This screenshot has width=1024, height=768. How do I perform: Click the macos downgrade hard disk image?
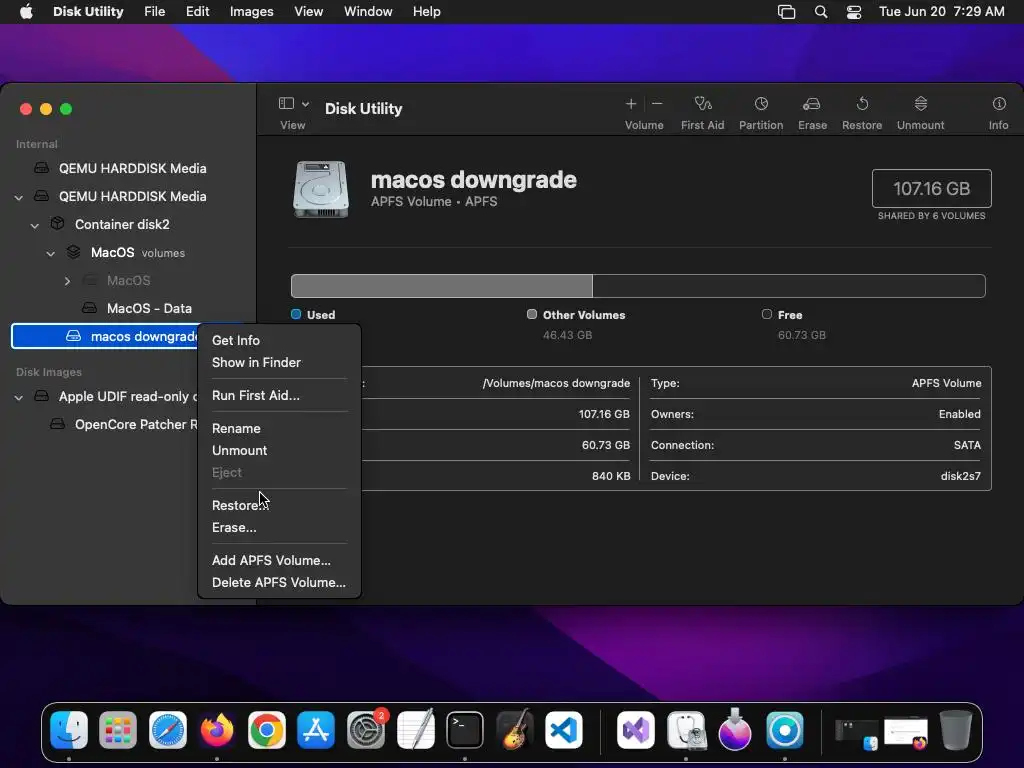[x=321, y=189]
